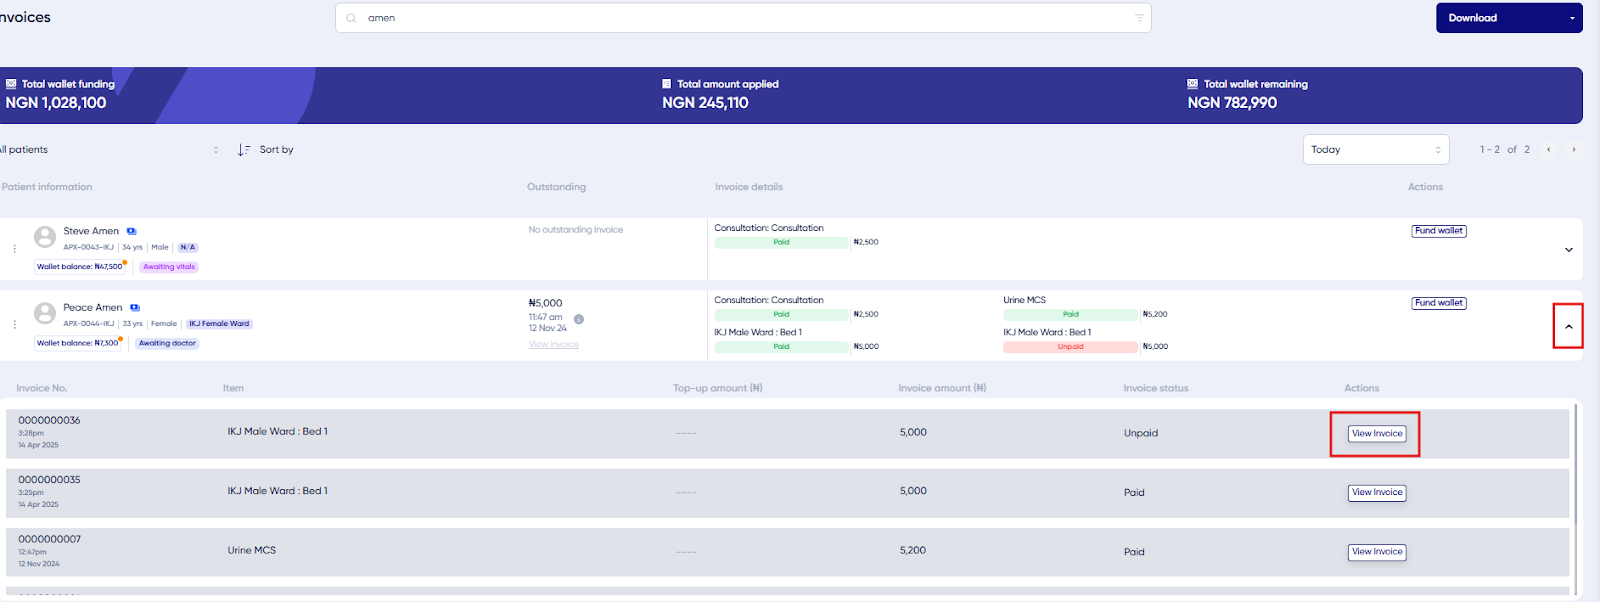1600x602 pixels.
Task: Click the 5,200 invoice amount cell
Action: point(913,550)
